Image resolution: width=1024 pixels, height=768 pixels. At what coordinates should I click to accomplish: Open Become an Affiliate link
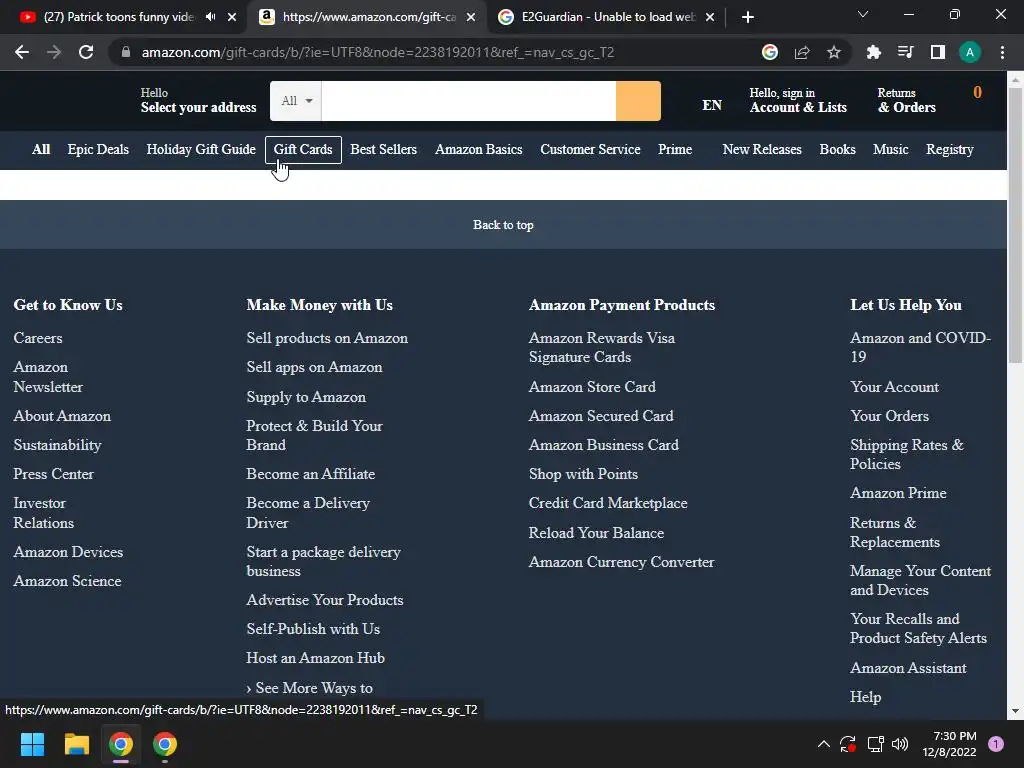tap(311, 474)
